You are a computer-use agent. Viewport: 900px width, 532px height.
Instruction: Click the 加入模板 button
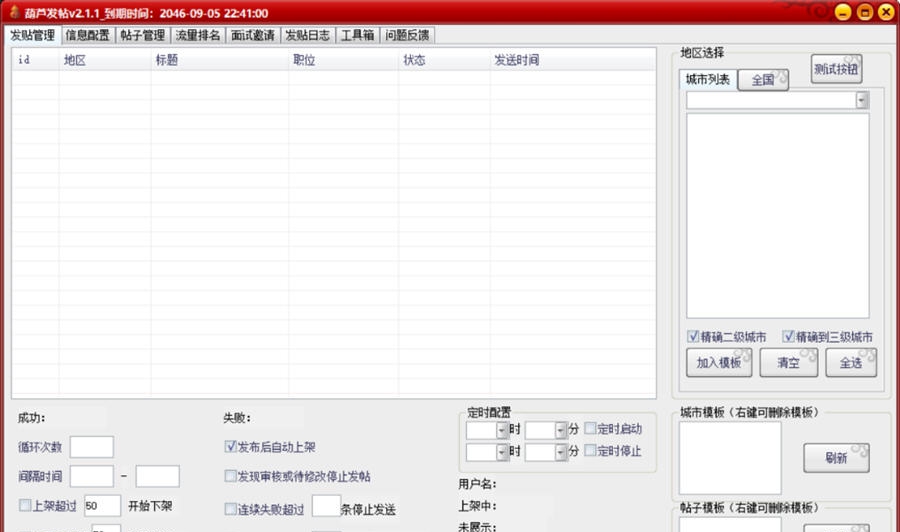coord(719,363)
